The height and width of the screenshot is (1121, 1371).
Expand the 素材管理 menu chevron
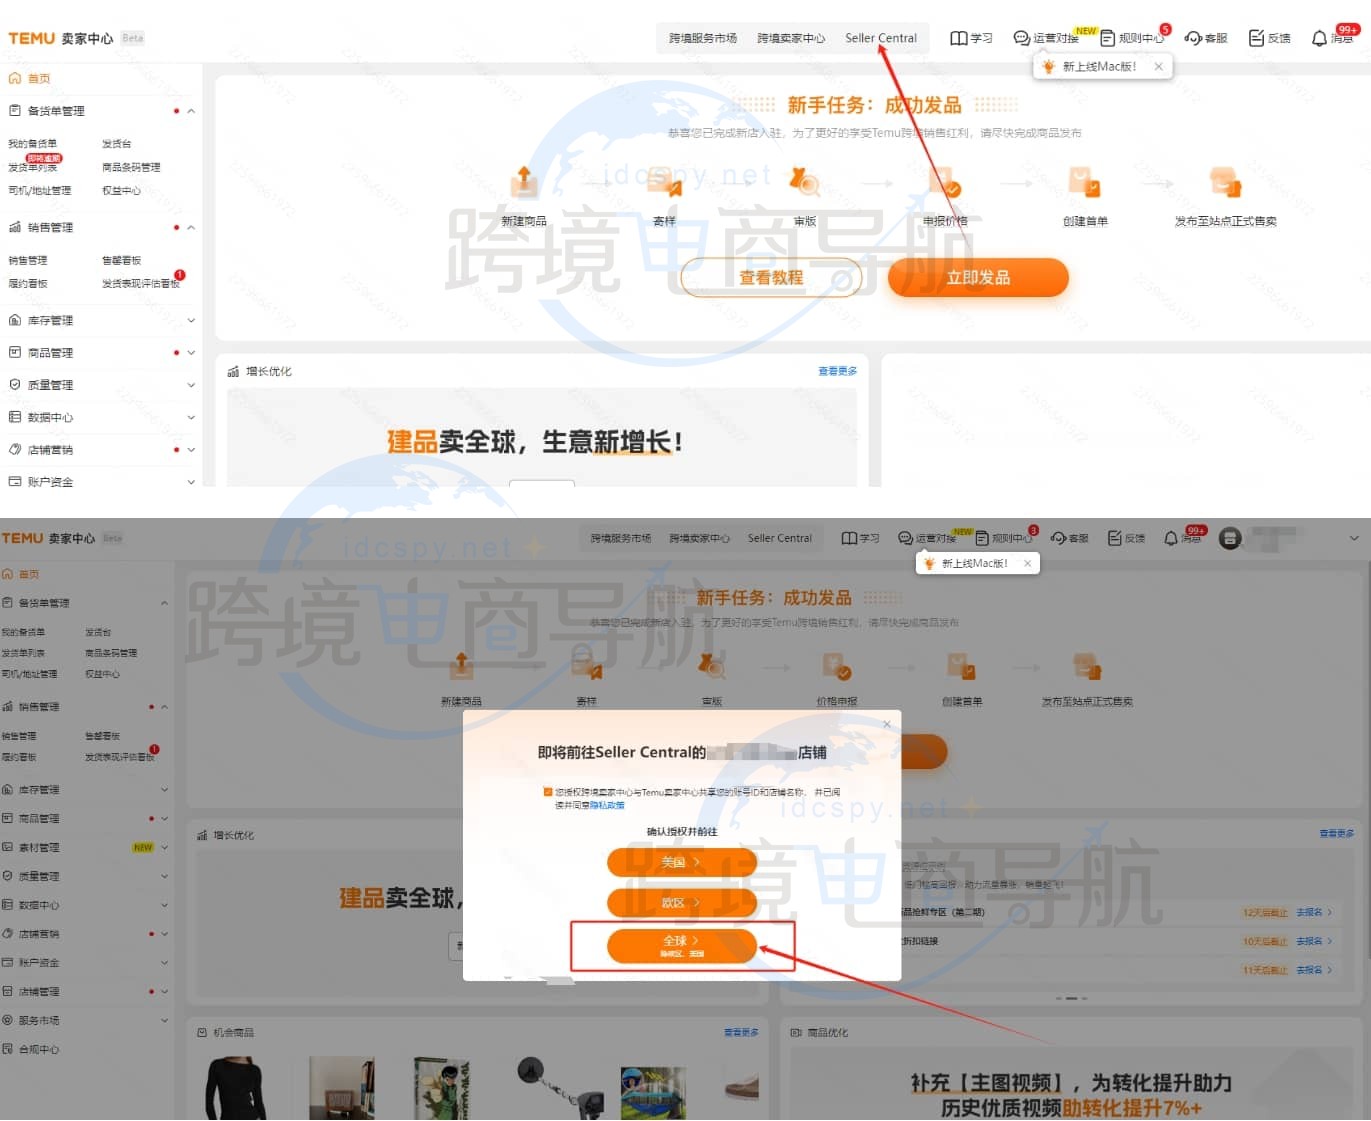click(x=165, y=848)
